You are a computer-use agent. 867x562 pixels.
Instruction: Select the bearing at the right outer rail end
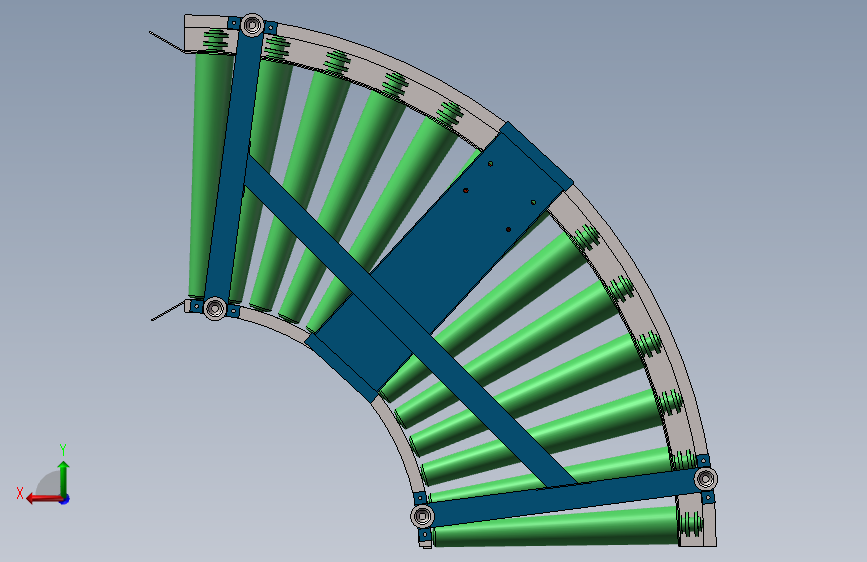tap(706, 478)
